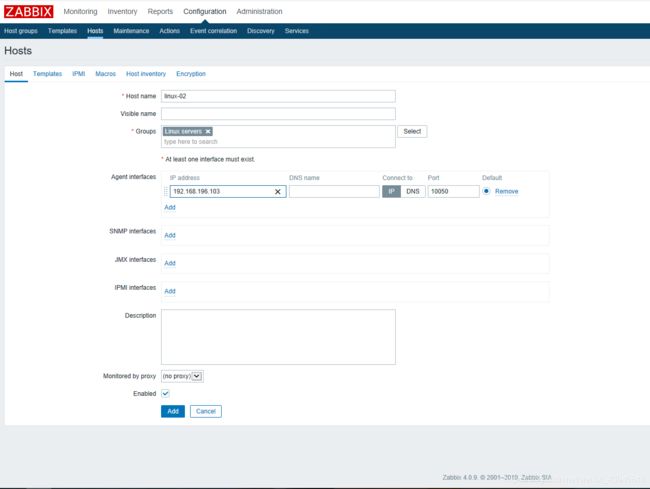The image size is (650, 489).
Task: Remove the Linux servers group tag
Action: pos(208,131)
